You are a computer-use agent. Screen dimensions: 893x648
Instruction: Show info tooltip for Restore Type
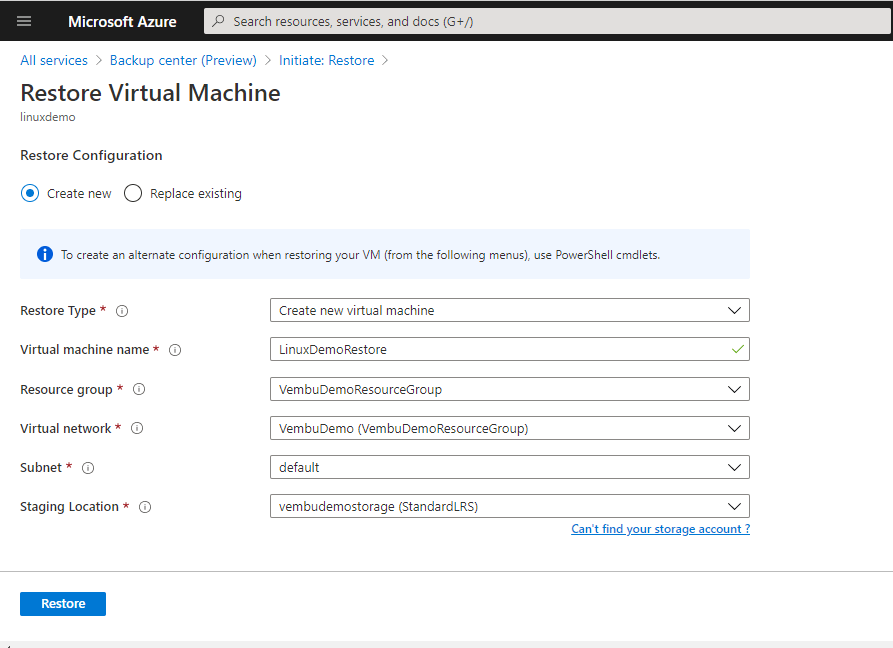coord(122,311)
